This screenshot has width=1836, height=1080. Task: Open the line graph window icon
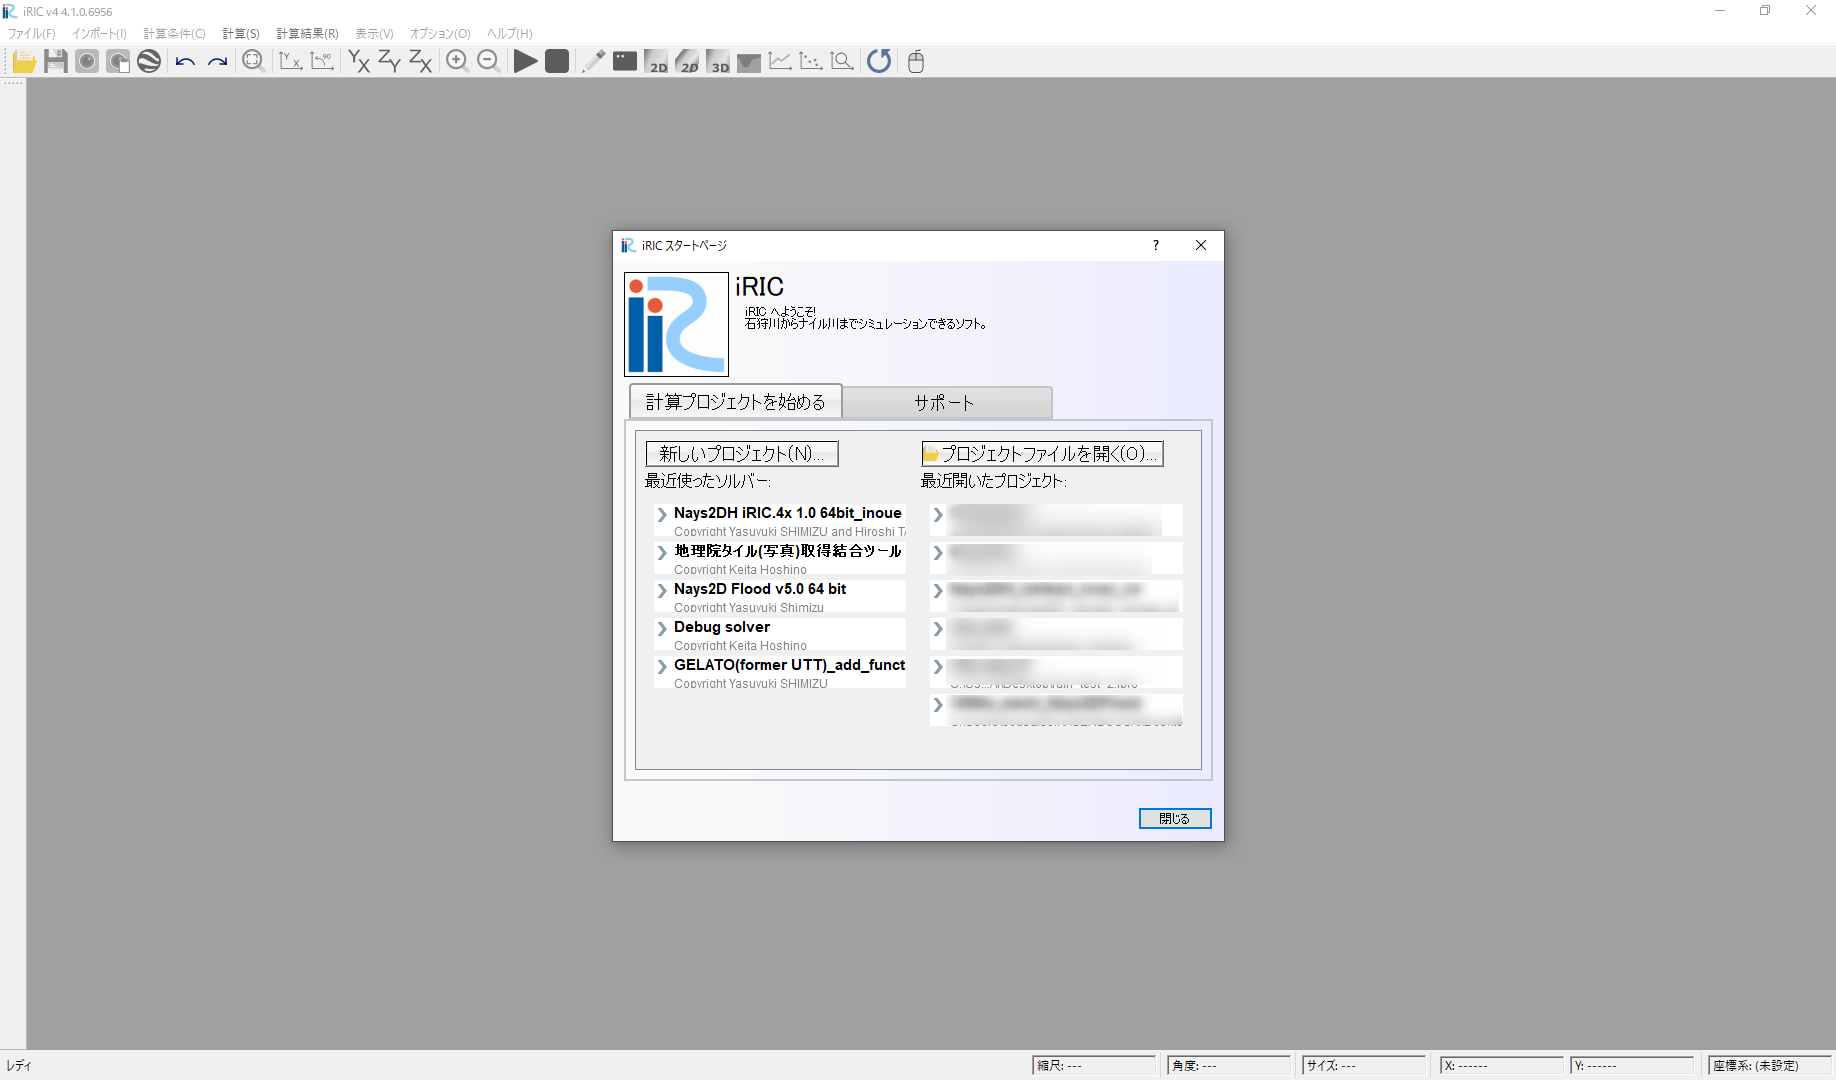(780, 61)
